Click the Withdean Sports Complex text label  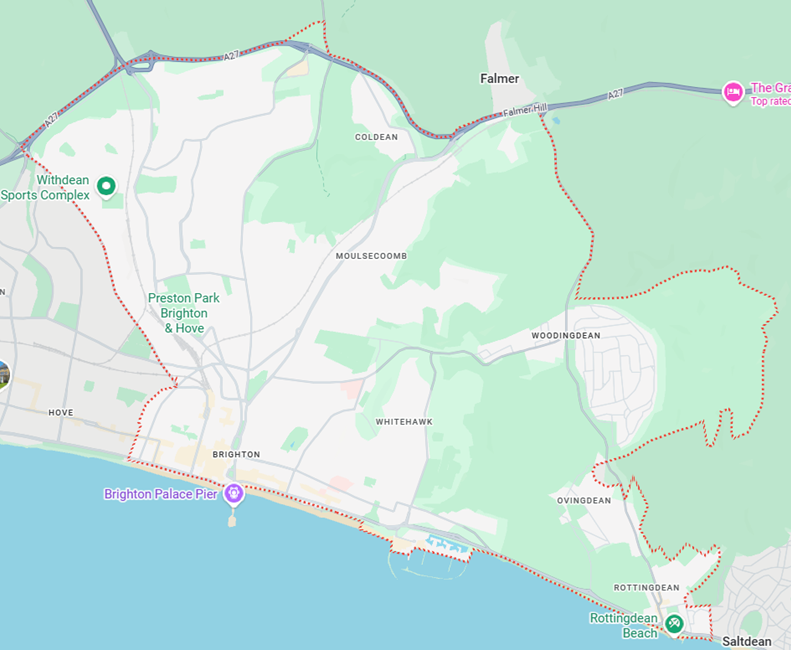[45, 187]
